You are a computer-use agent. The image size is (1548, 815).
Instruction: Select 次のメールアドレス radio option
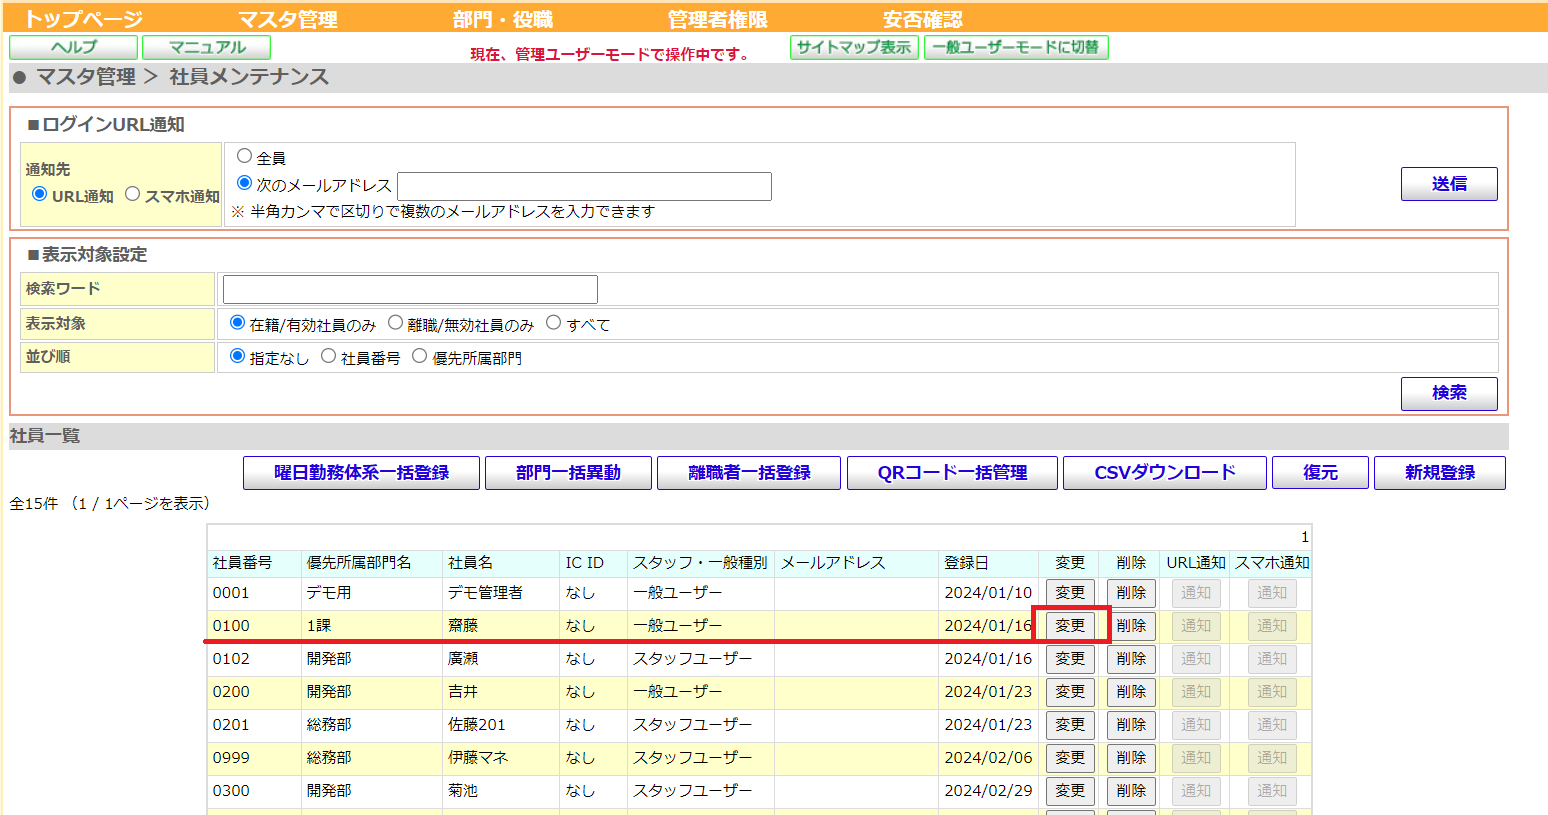tap(244, 183)
